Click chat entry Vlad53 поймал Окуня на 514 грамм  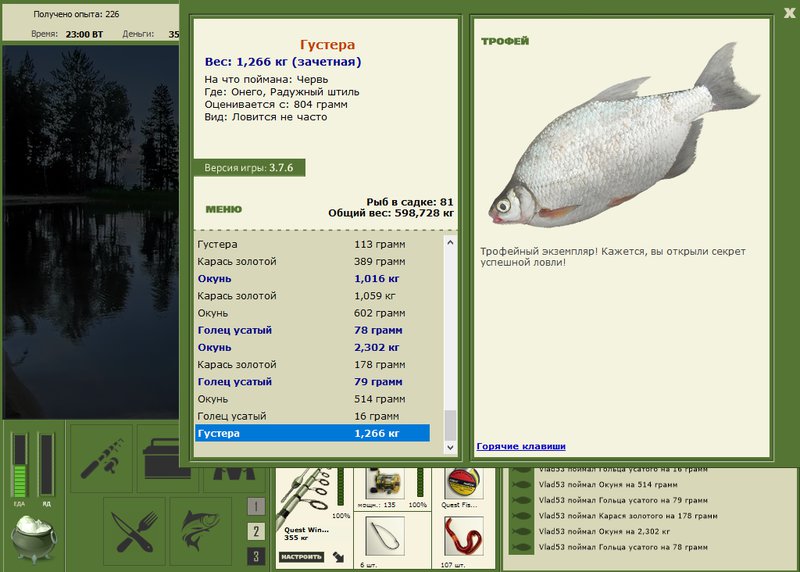[608, 484]
